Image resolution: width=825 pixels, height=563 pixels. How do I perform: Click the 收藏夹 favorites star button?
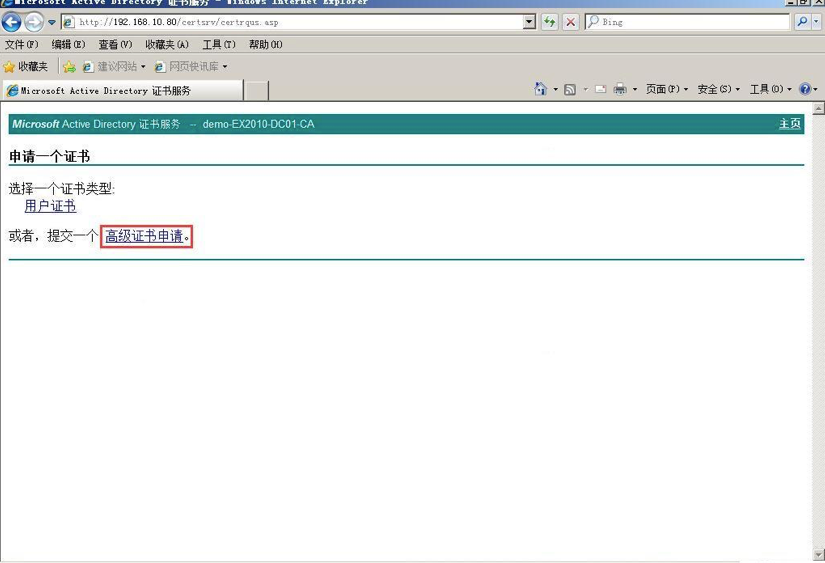coord(25,66)
